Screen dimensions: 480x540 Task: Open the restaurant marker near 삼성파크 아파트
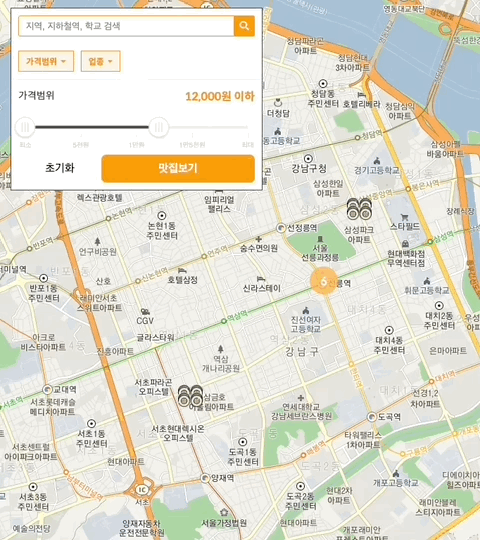(359, 209)
